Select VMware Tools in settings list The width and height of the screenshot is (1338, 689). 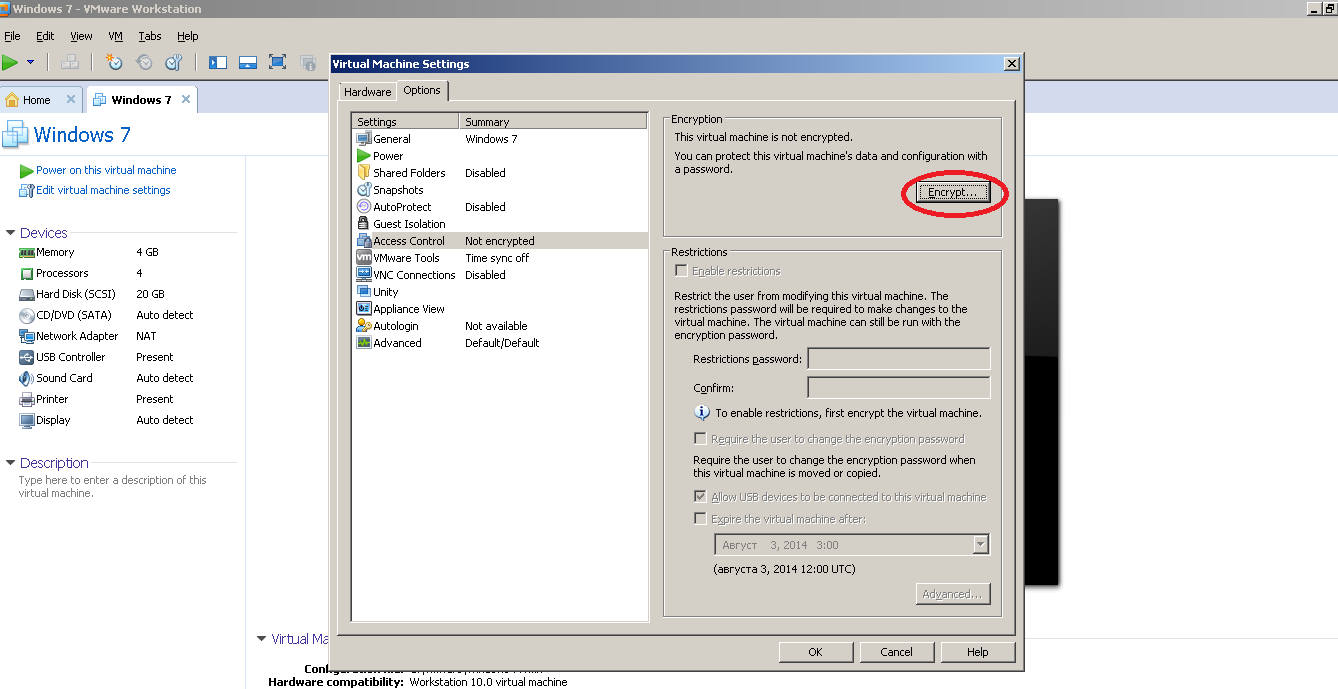tap(501, 258)
